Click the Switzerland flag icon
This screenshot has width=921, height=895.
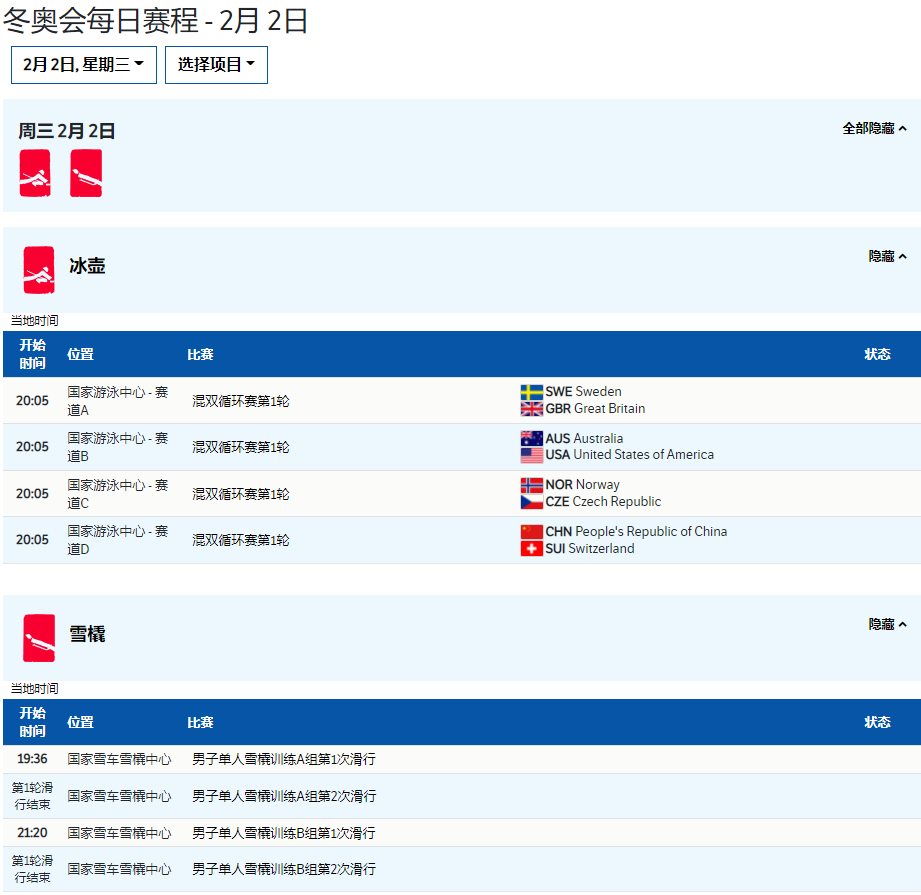tap(531, 549)
